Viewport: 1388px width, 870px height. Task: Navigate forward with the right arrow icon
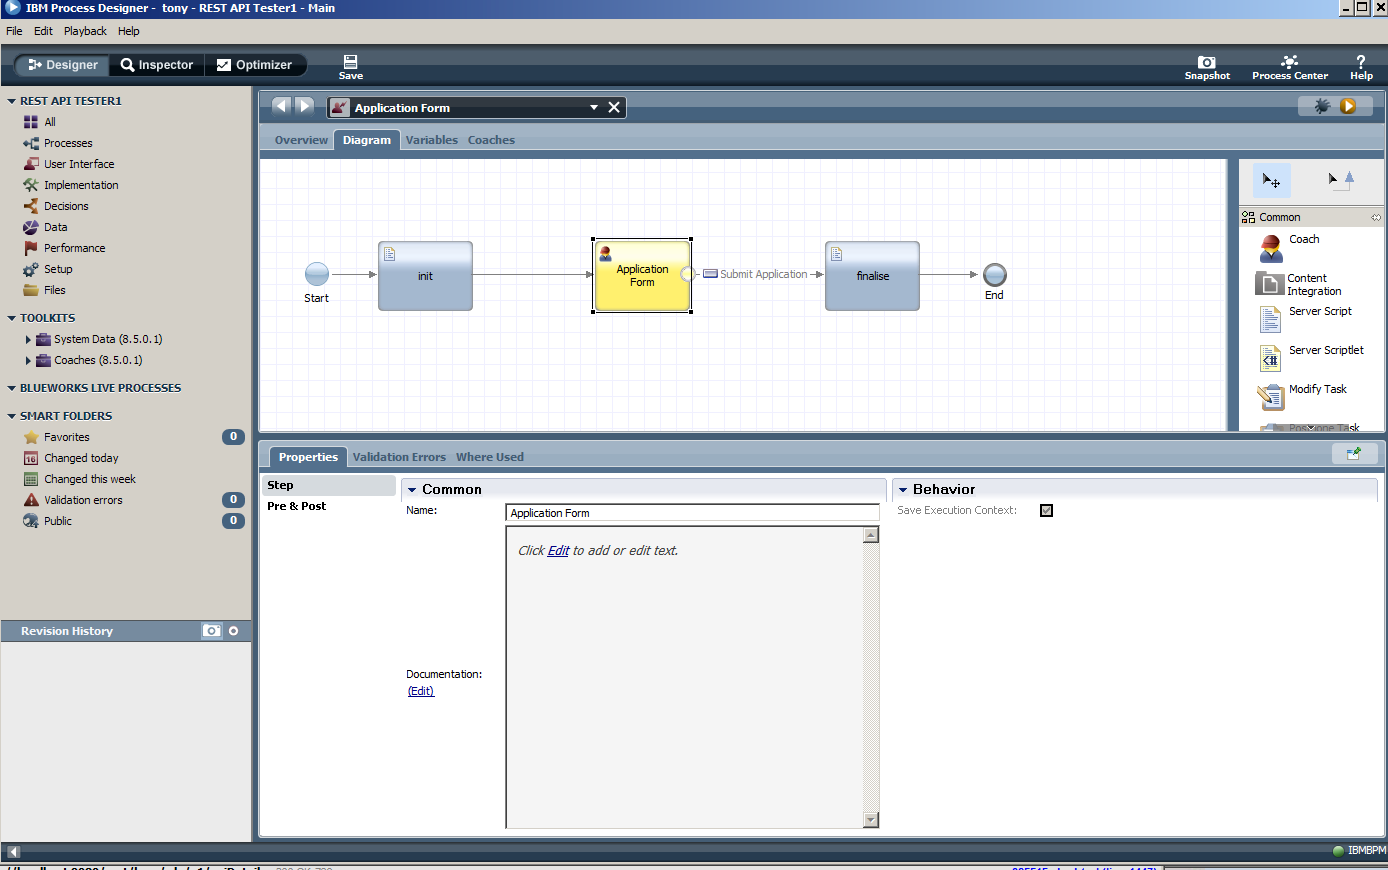(305, 106)
